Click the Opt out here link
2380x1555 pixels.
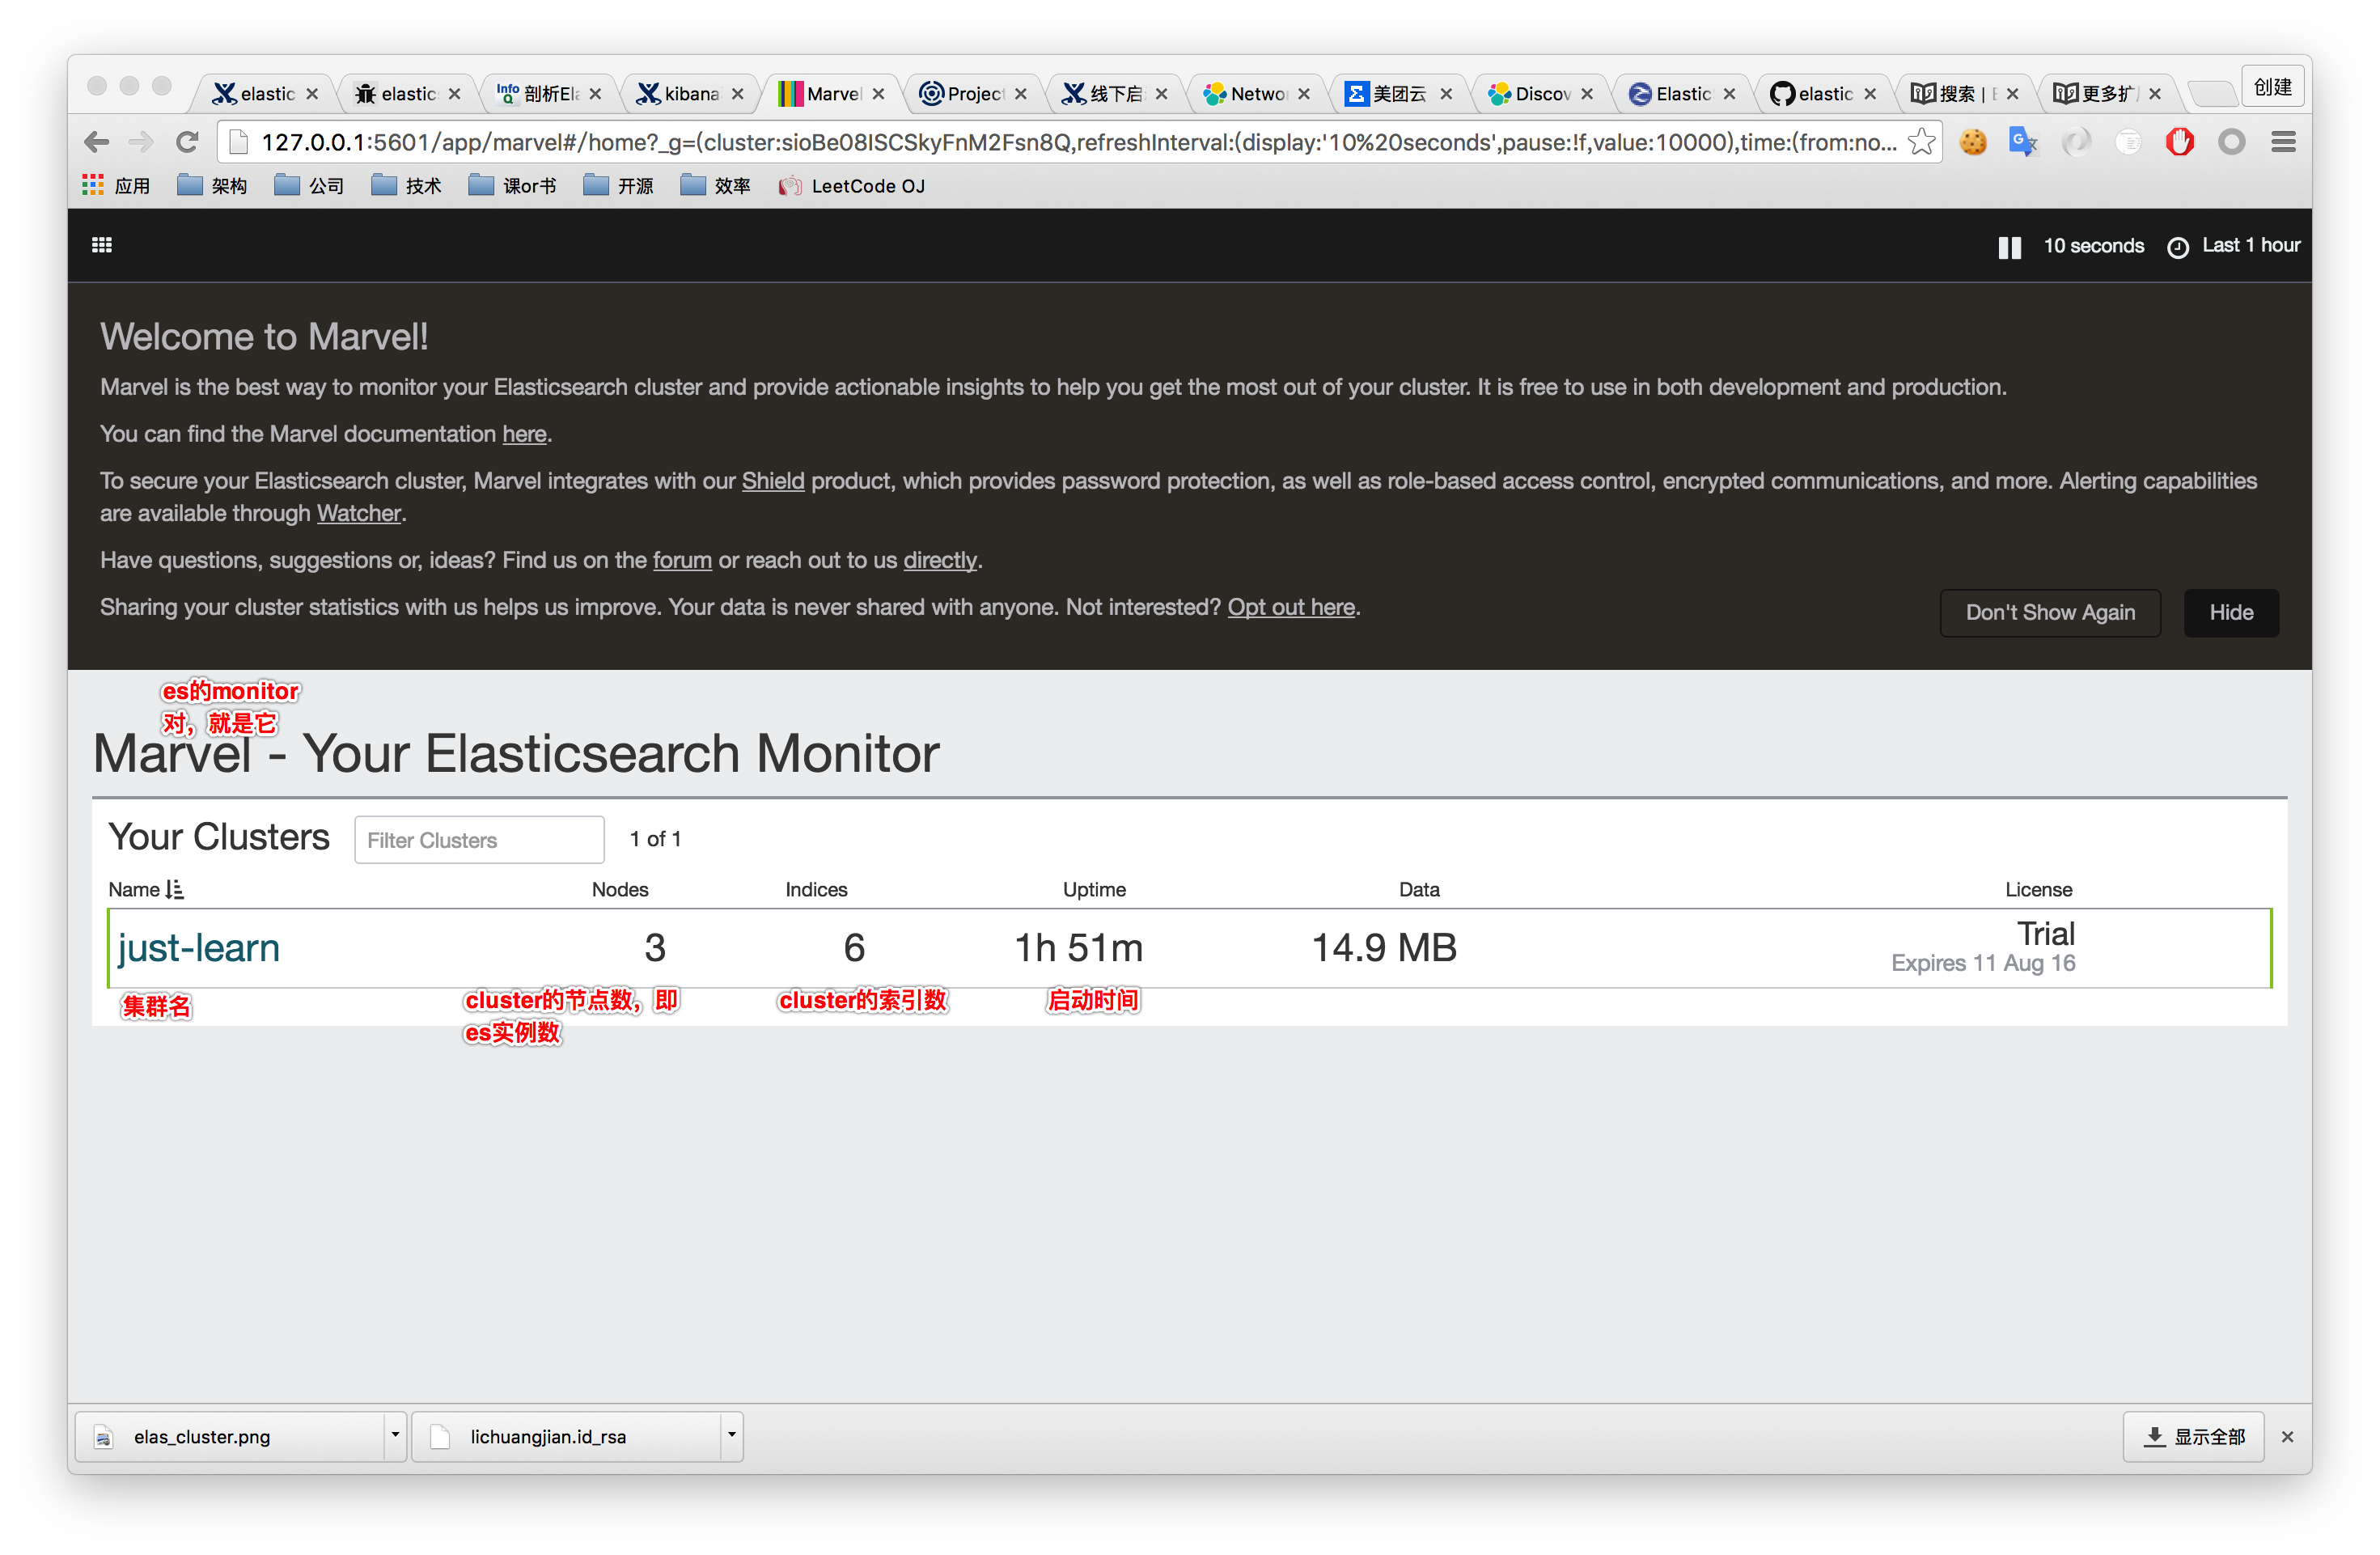(1291, 607)
